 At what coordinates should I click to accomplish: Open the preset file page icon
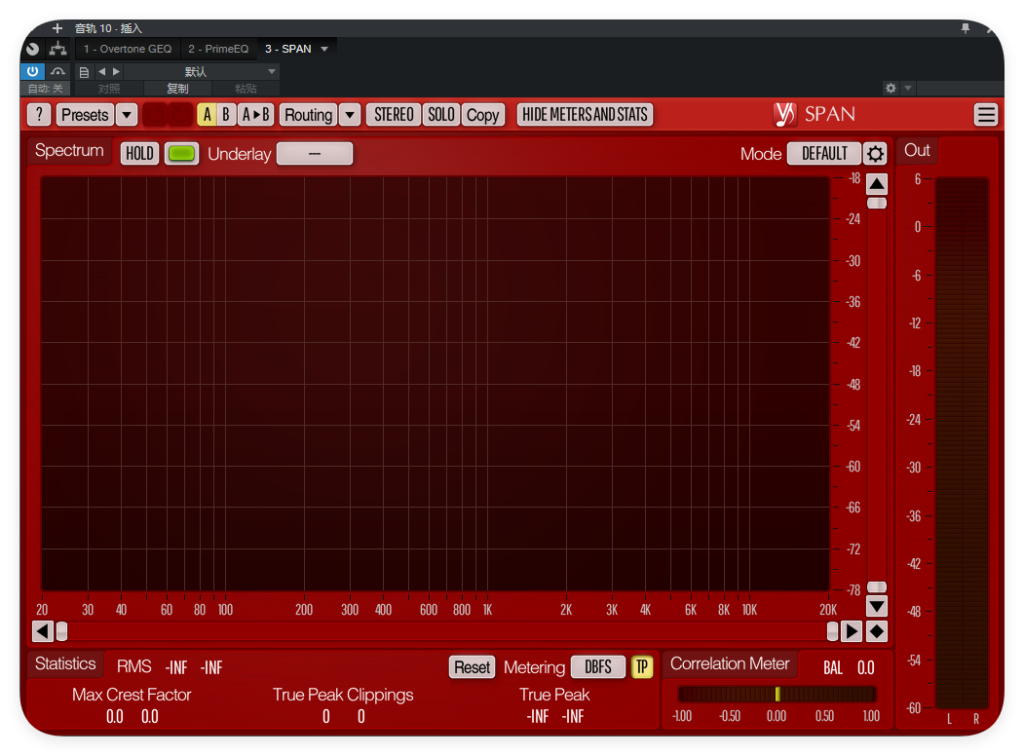[x=84, y=72]
